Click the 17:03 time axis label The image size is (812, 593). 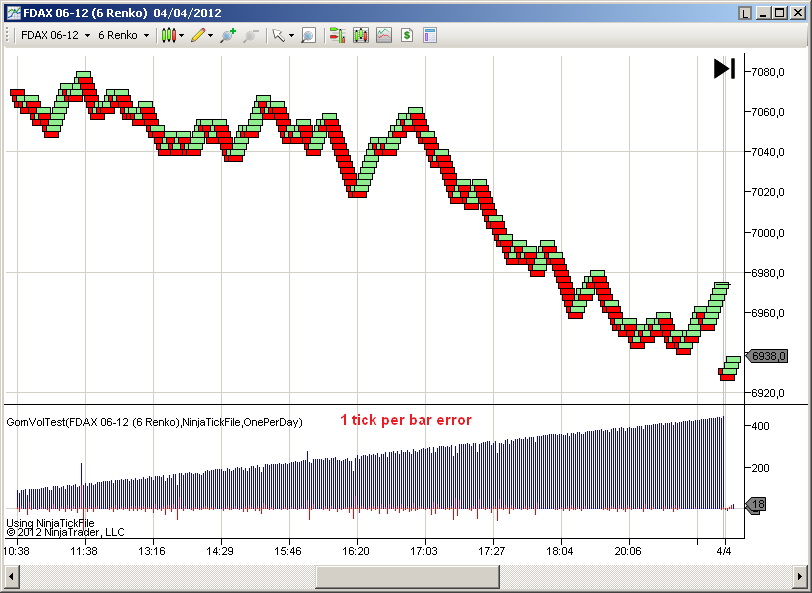pyautogui.click(x=425, y=551)
